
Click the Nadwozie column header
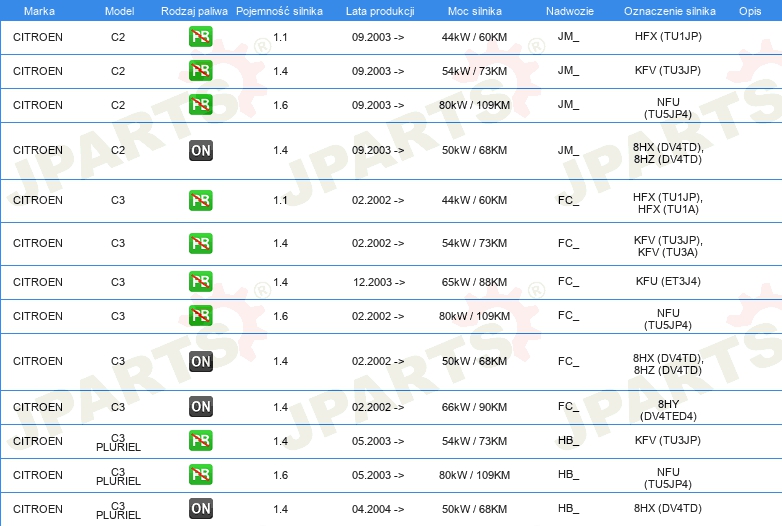point(570,11)
